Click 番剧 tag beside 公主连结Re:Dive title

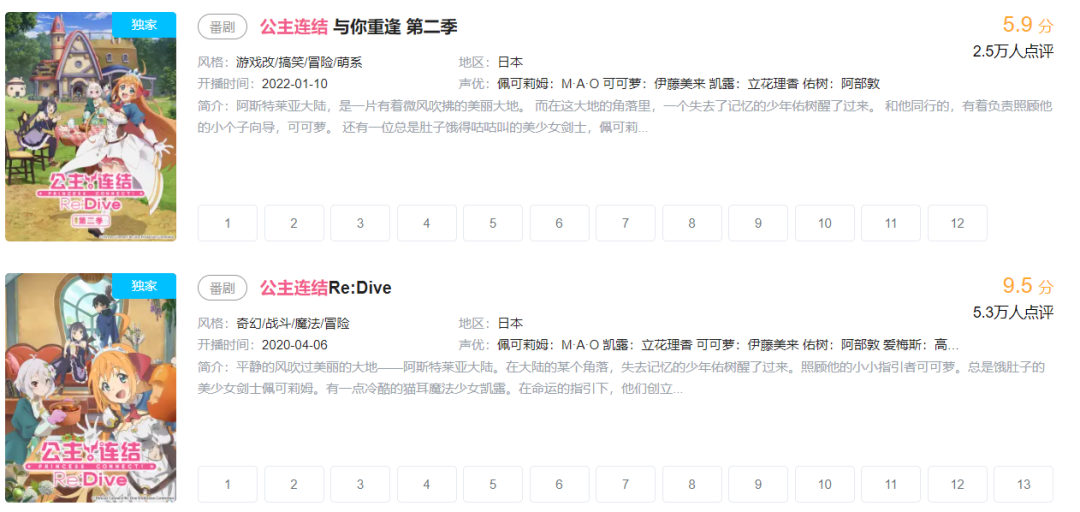[222, 287]
